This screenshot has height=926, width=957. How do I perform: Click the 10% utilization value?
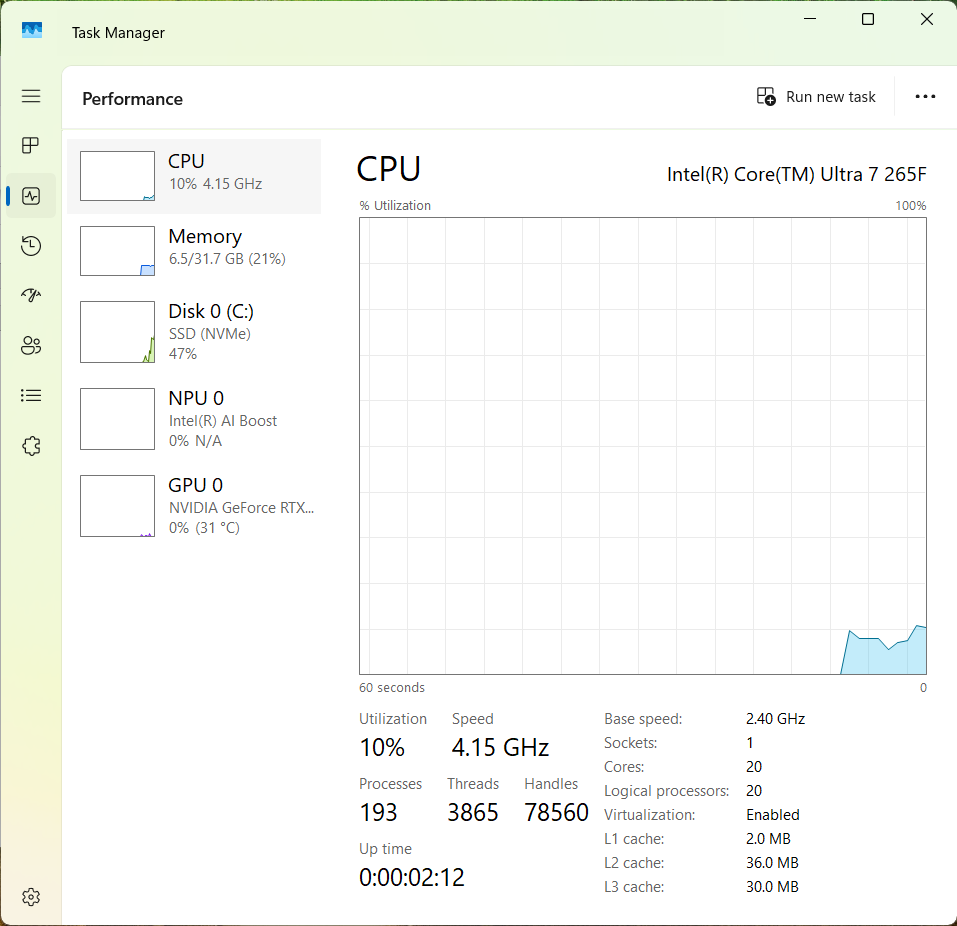tap(382, 748)
